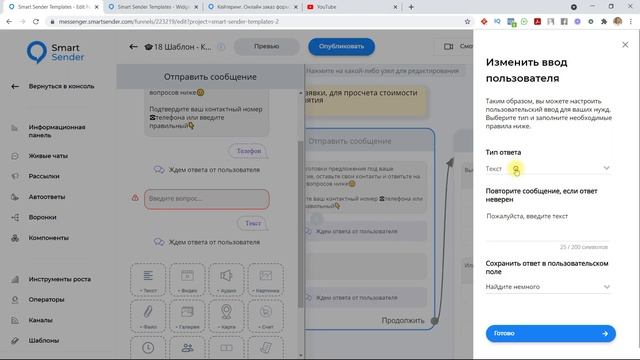Image resolution: width=640 pixels, height=360 pixels.
Task: Open Инструменты роста in sidebar
Action: point(60,279)
